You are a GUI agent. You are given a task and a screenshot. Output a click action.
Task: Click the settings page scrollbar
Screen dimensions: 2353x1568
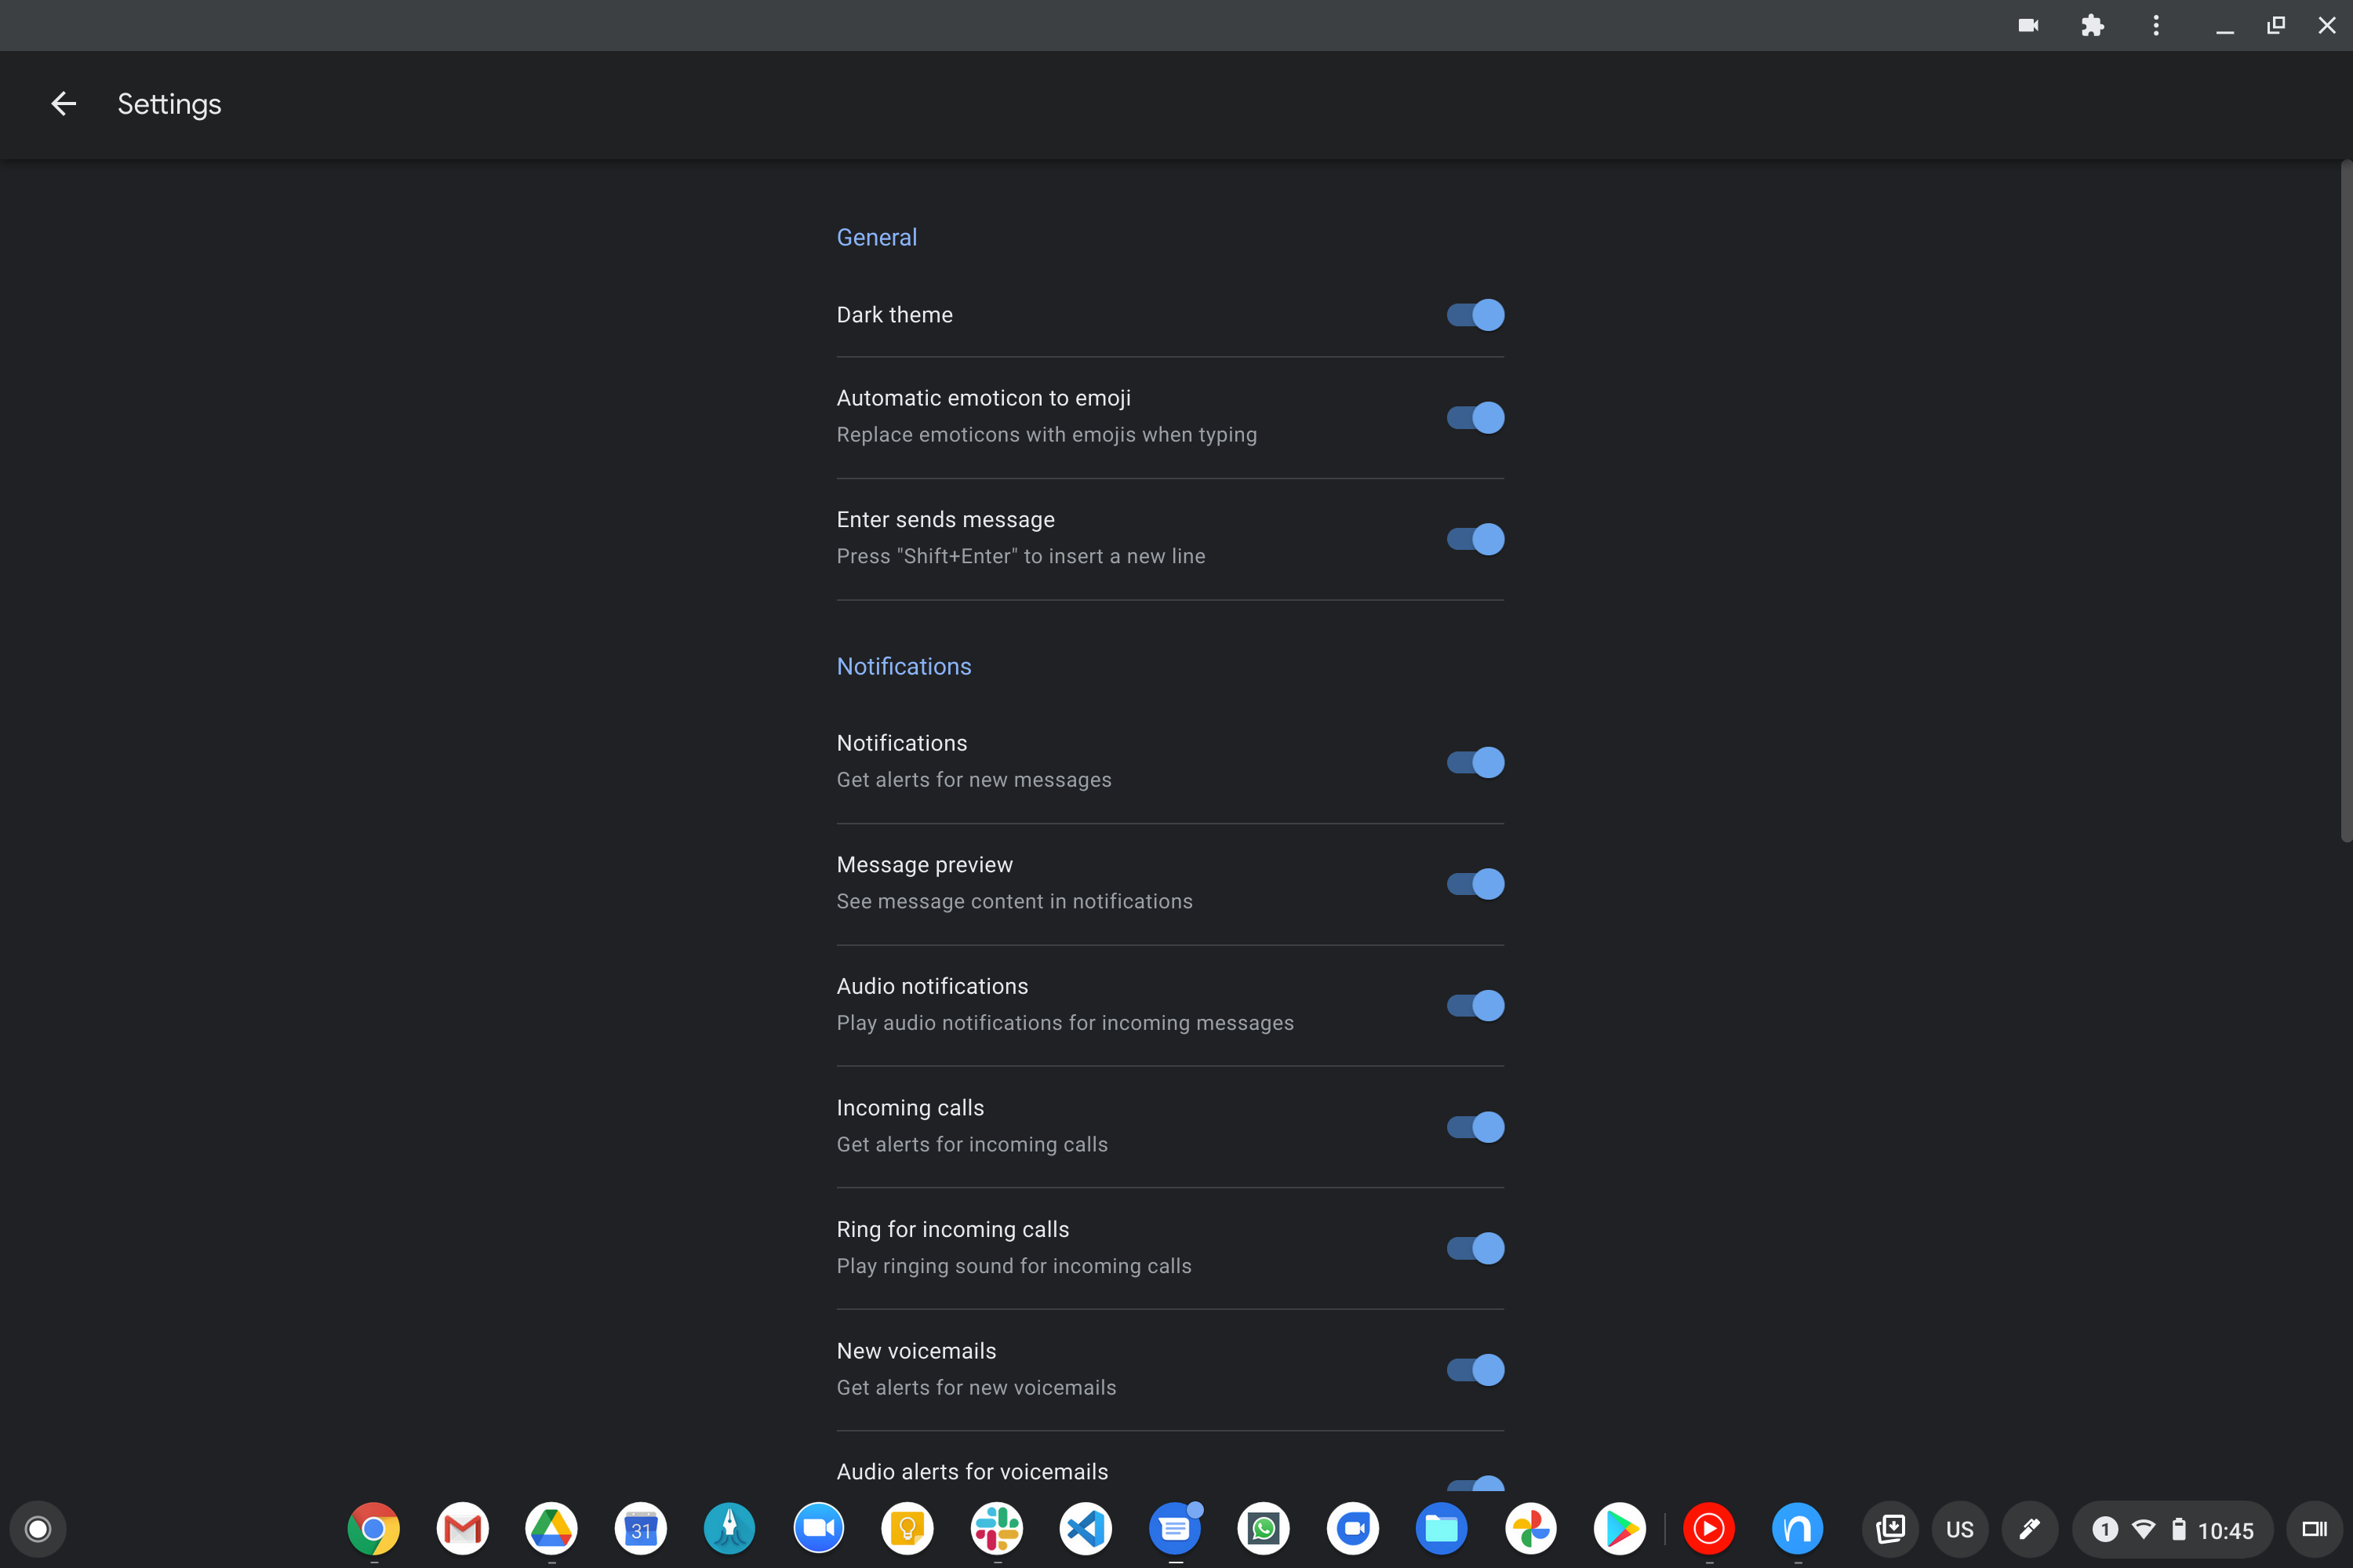tap(2346, 500)
